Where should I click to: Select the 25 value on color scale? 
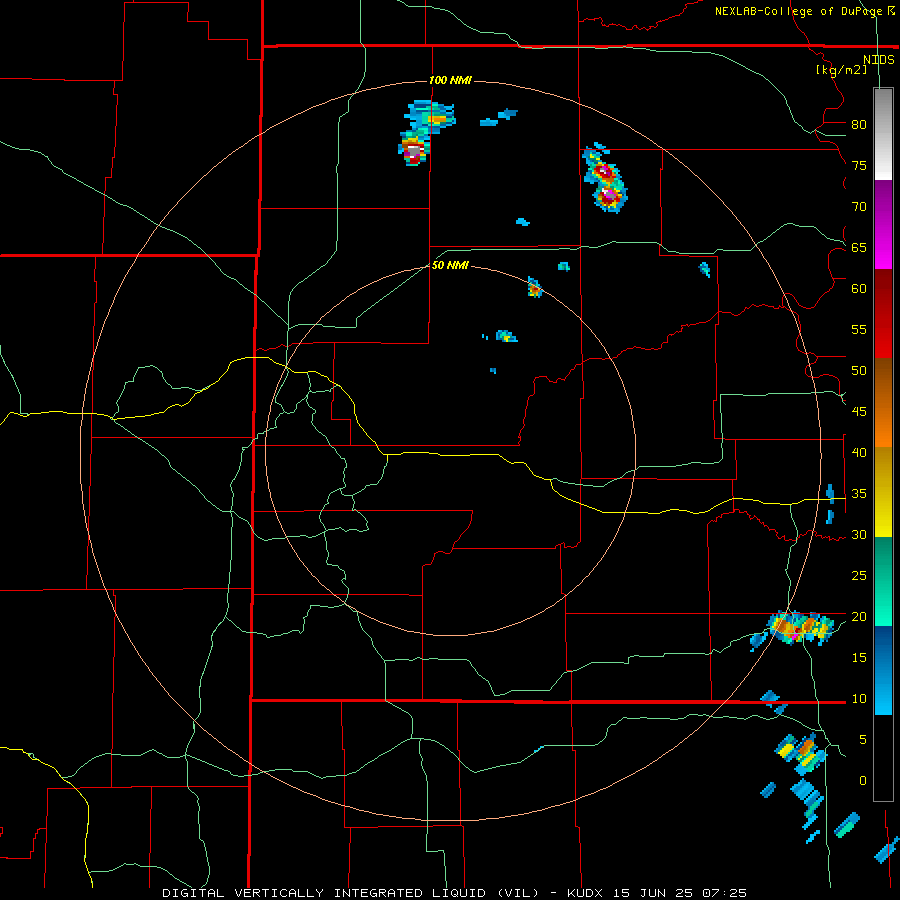859,576
